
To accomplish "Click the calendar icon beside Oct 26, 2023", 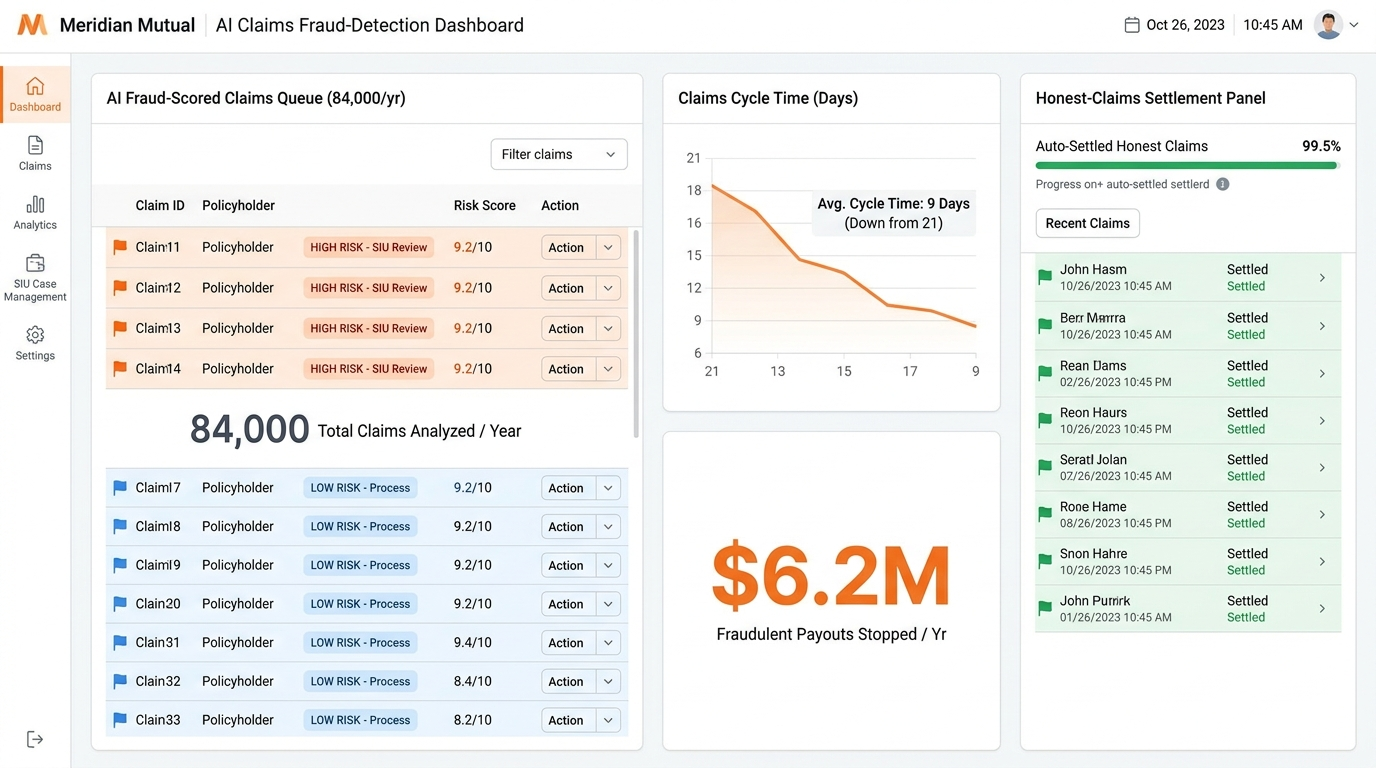I will coord(1132,25).
